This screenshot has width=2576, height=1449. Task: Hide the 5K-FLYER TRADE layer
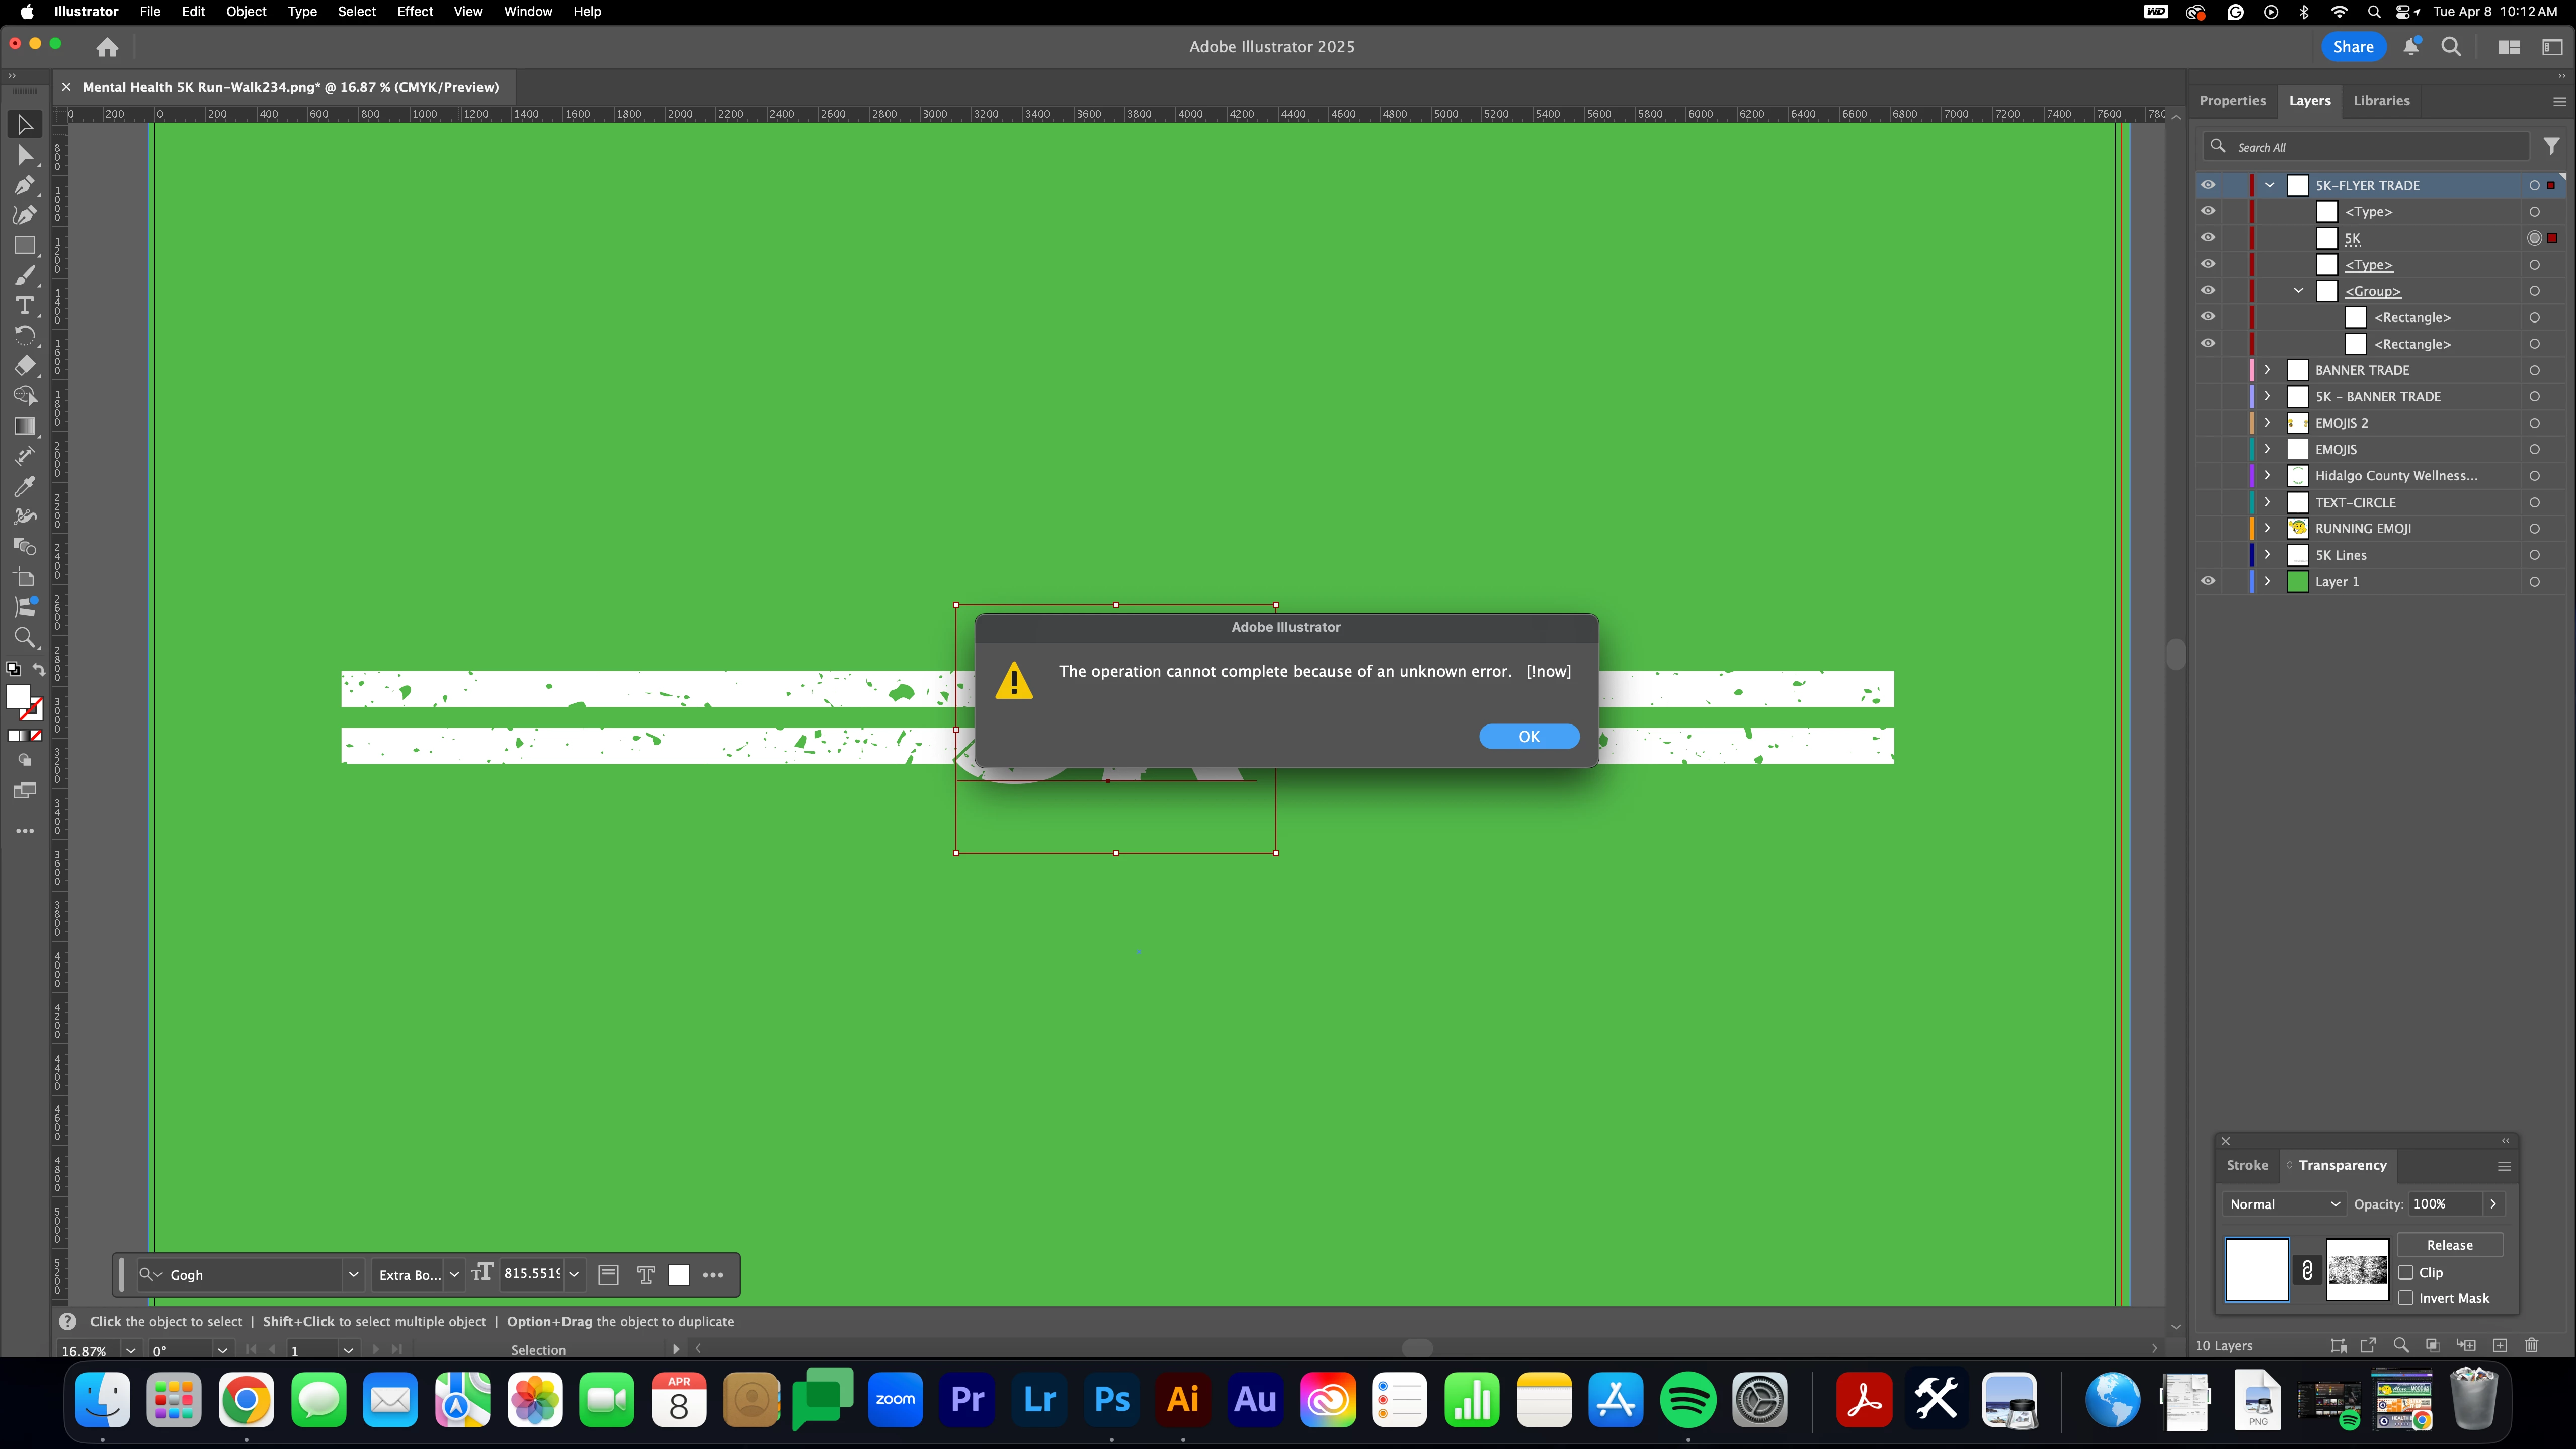click(x=2208, y=185)
